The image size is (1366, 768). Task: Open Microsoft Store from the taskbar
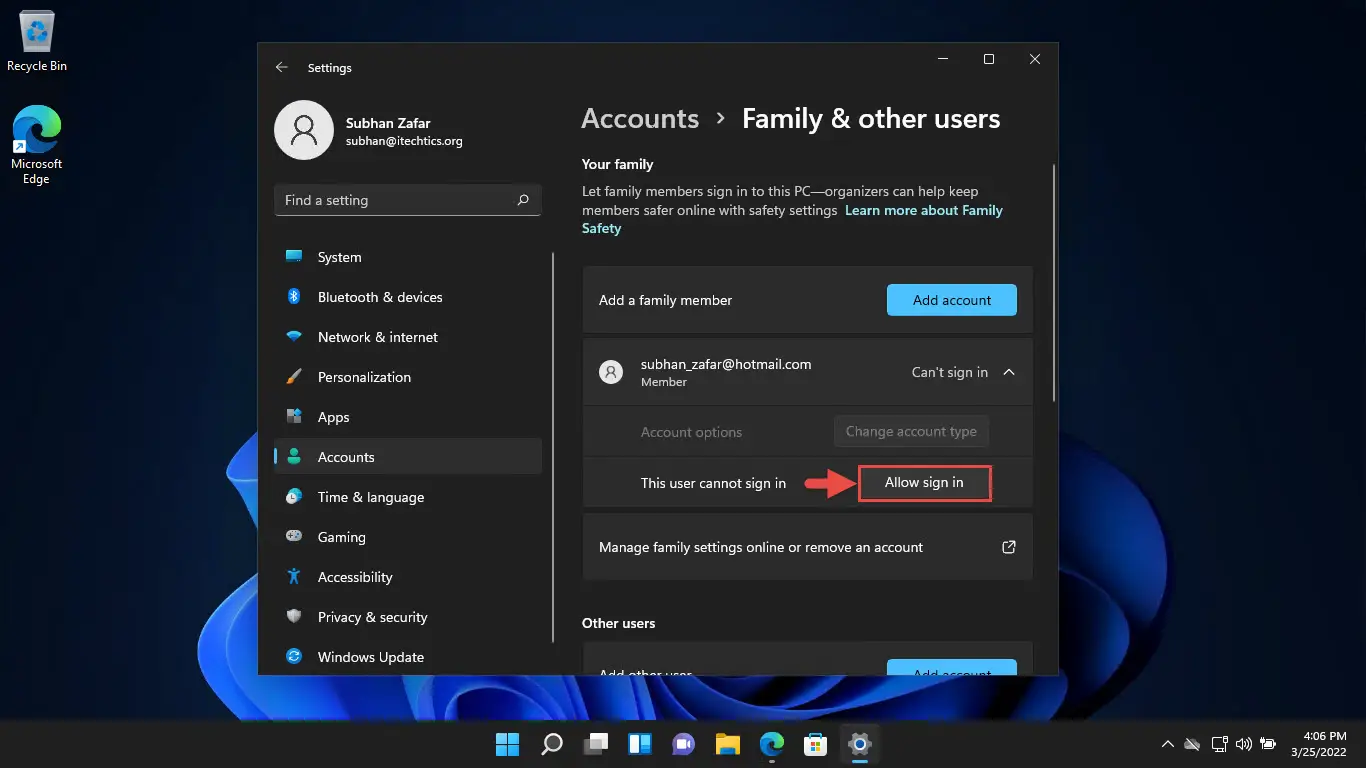[816, 744]
